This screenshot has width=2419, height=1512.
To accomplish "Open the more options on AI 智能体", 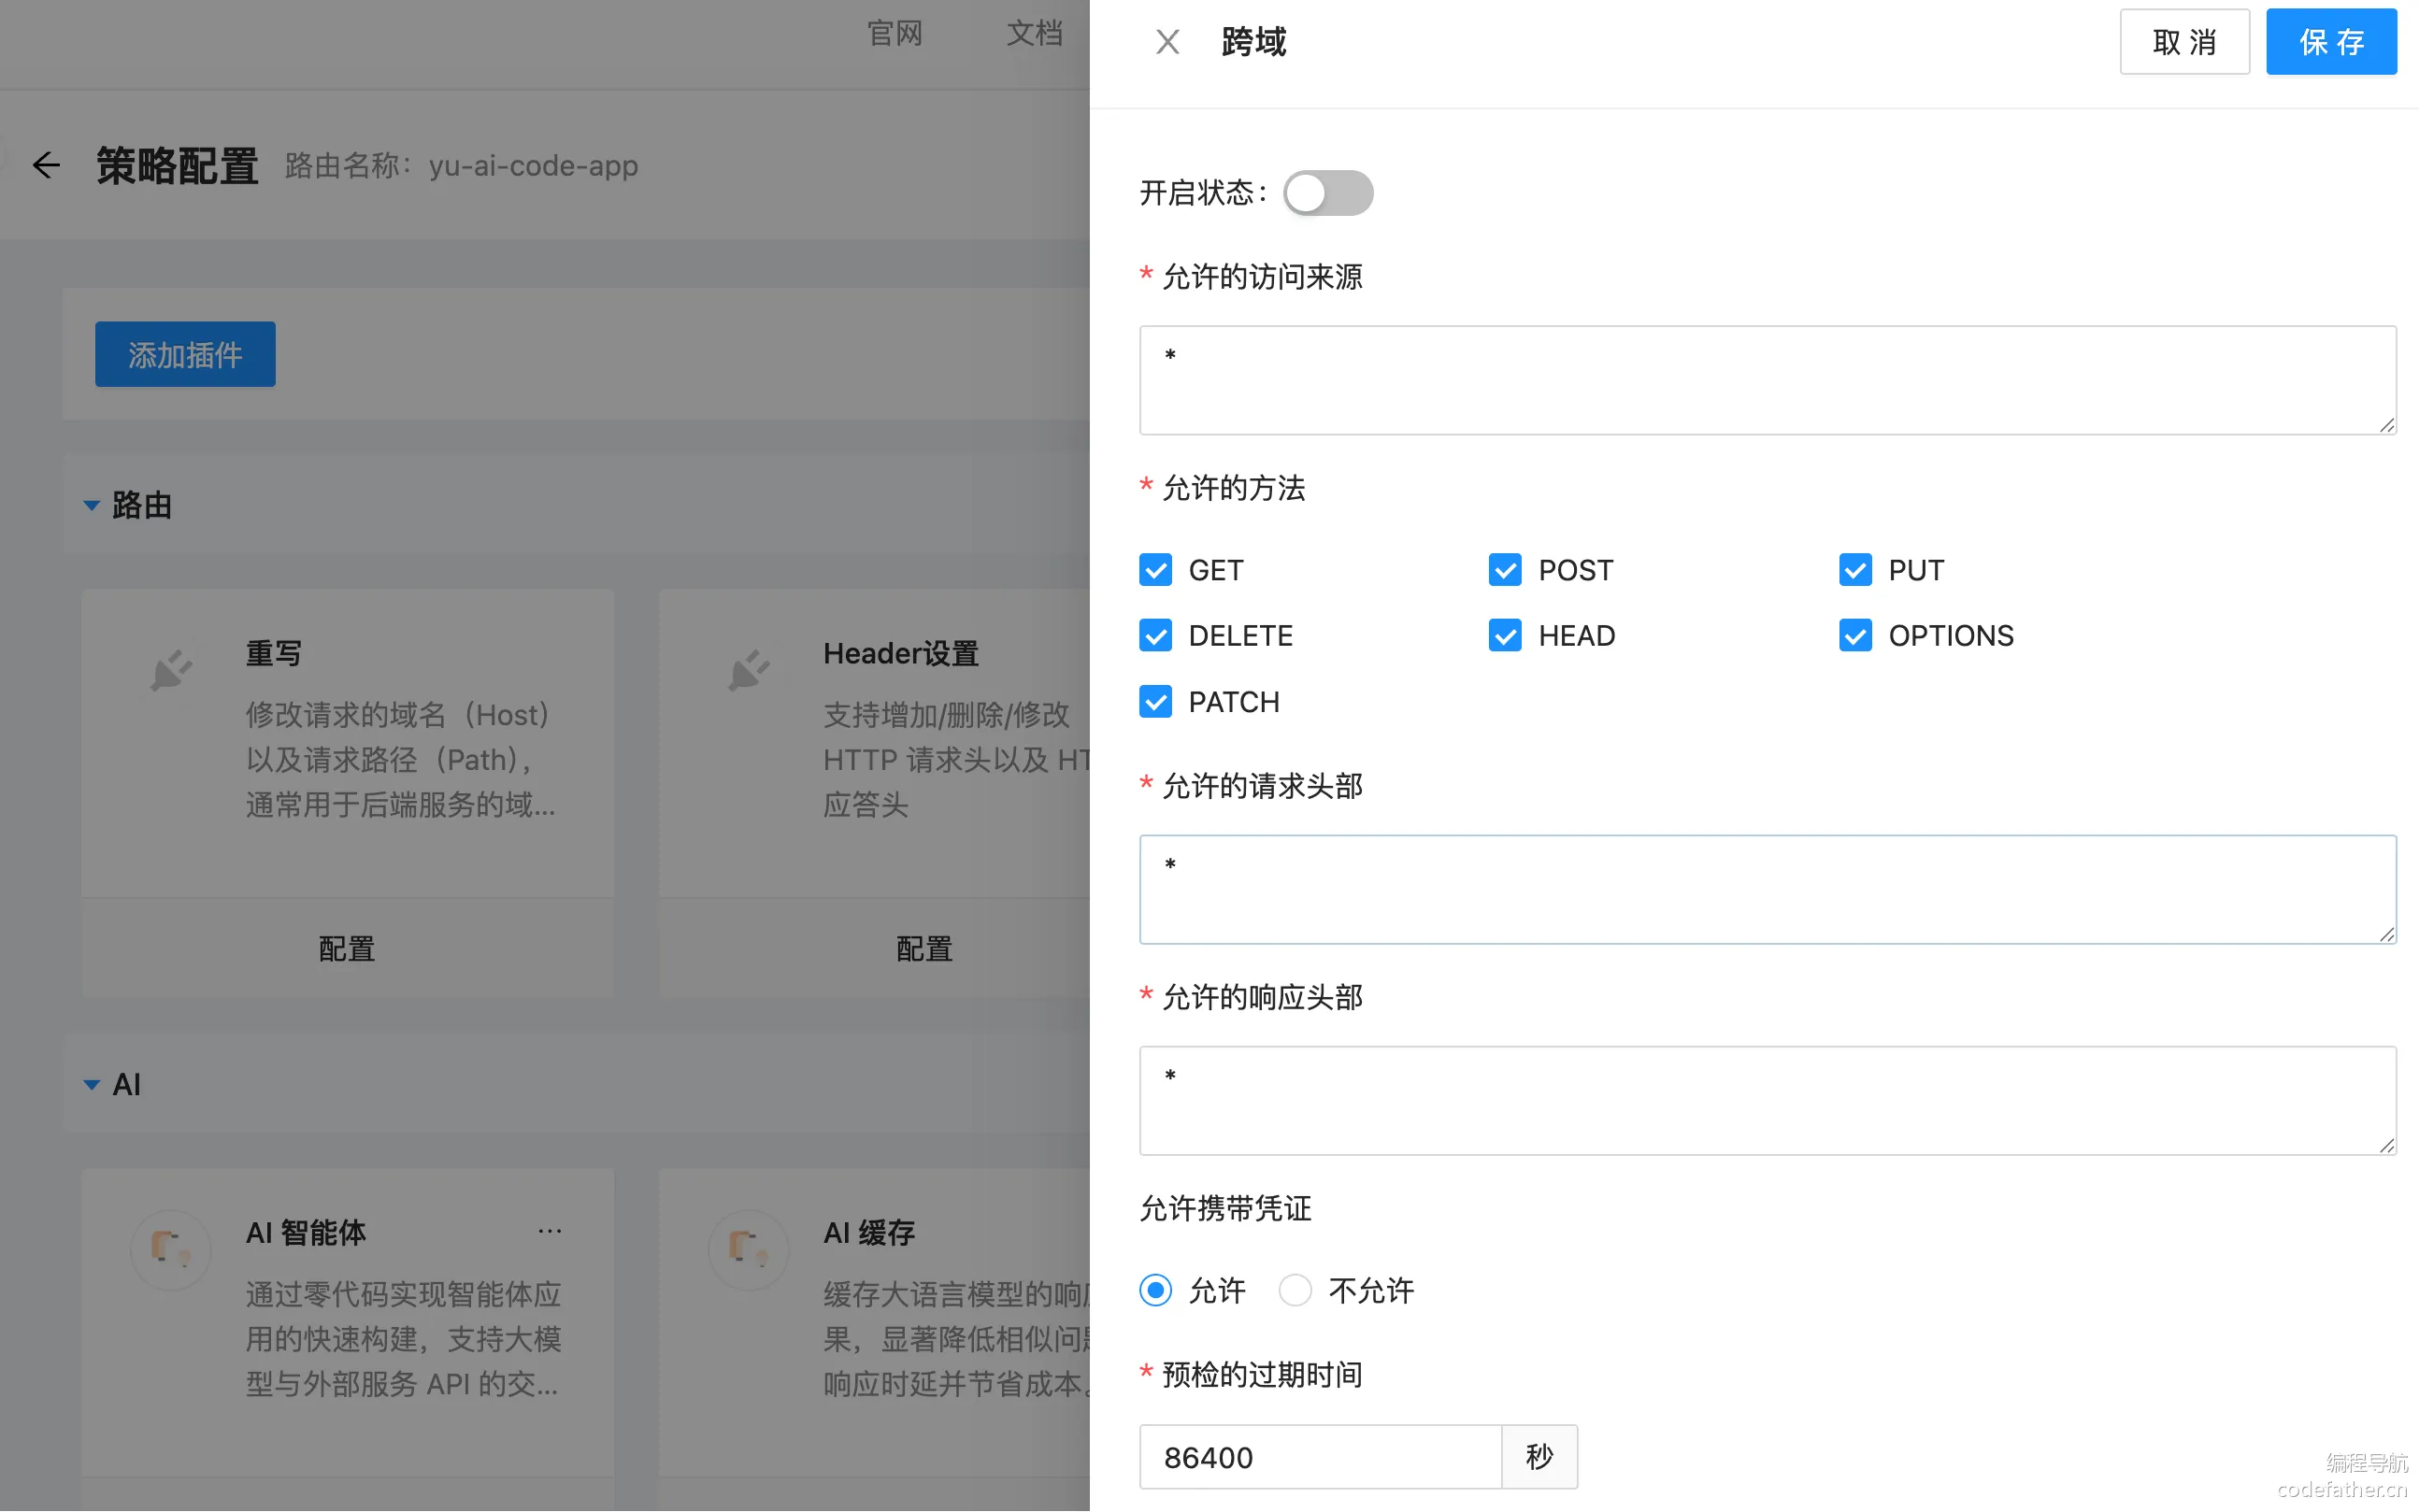I will (x=549, y=1231).
